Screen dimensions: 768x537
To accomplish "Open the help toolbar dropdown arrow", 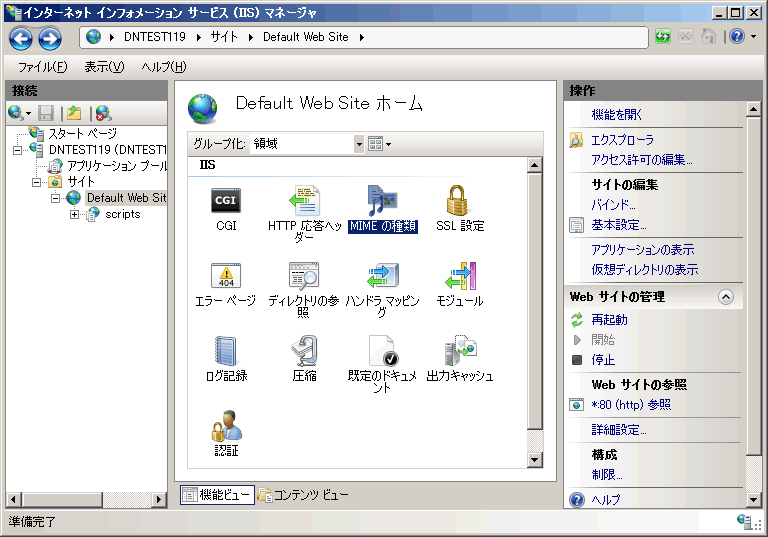I will pos(753,36).
